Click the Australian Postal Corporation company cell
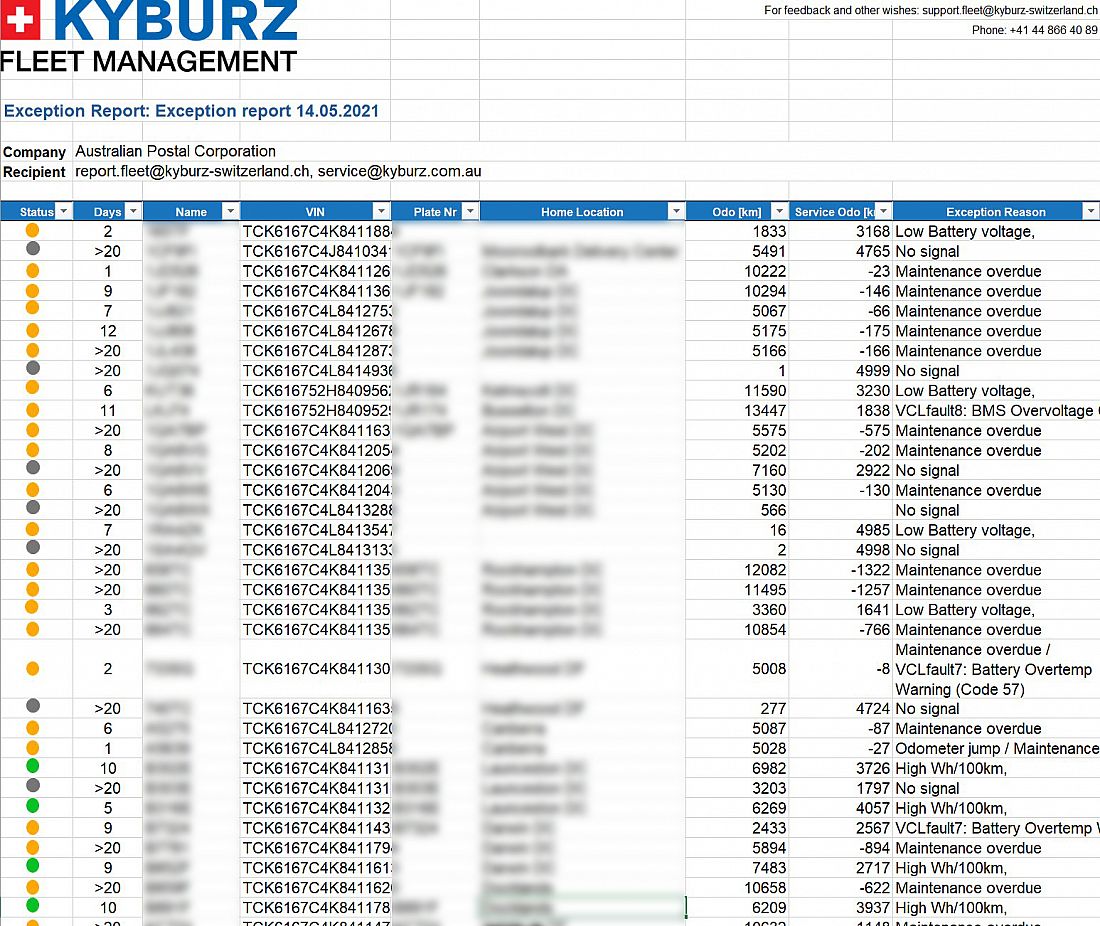This screenshot has height=926, width=1100. (x=176, y=152)
